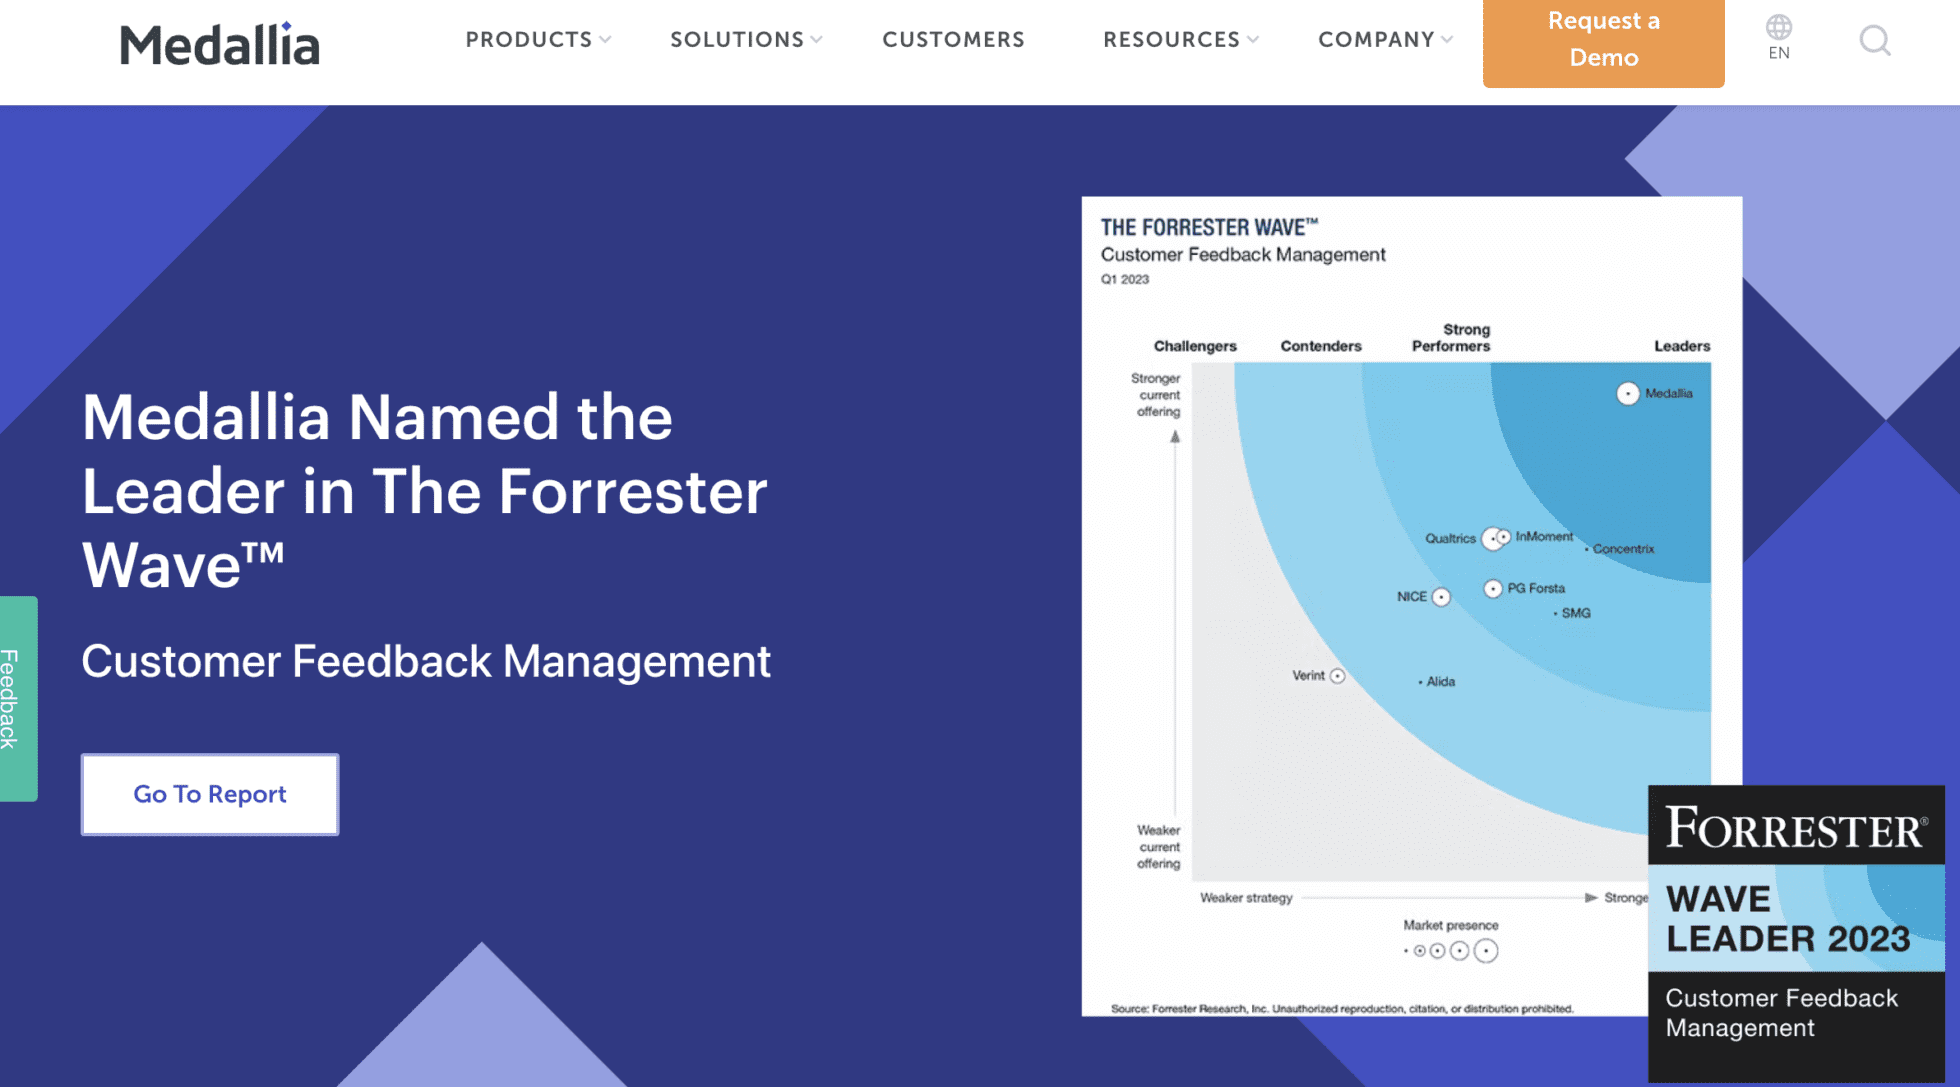Click the 'NICE' label in chart
The height and width of the screenshot is (1087, 1960).
click(1412, 596)
